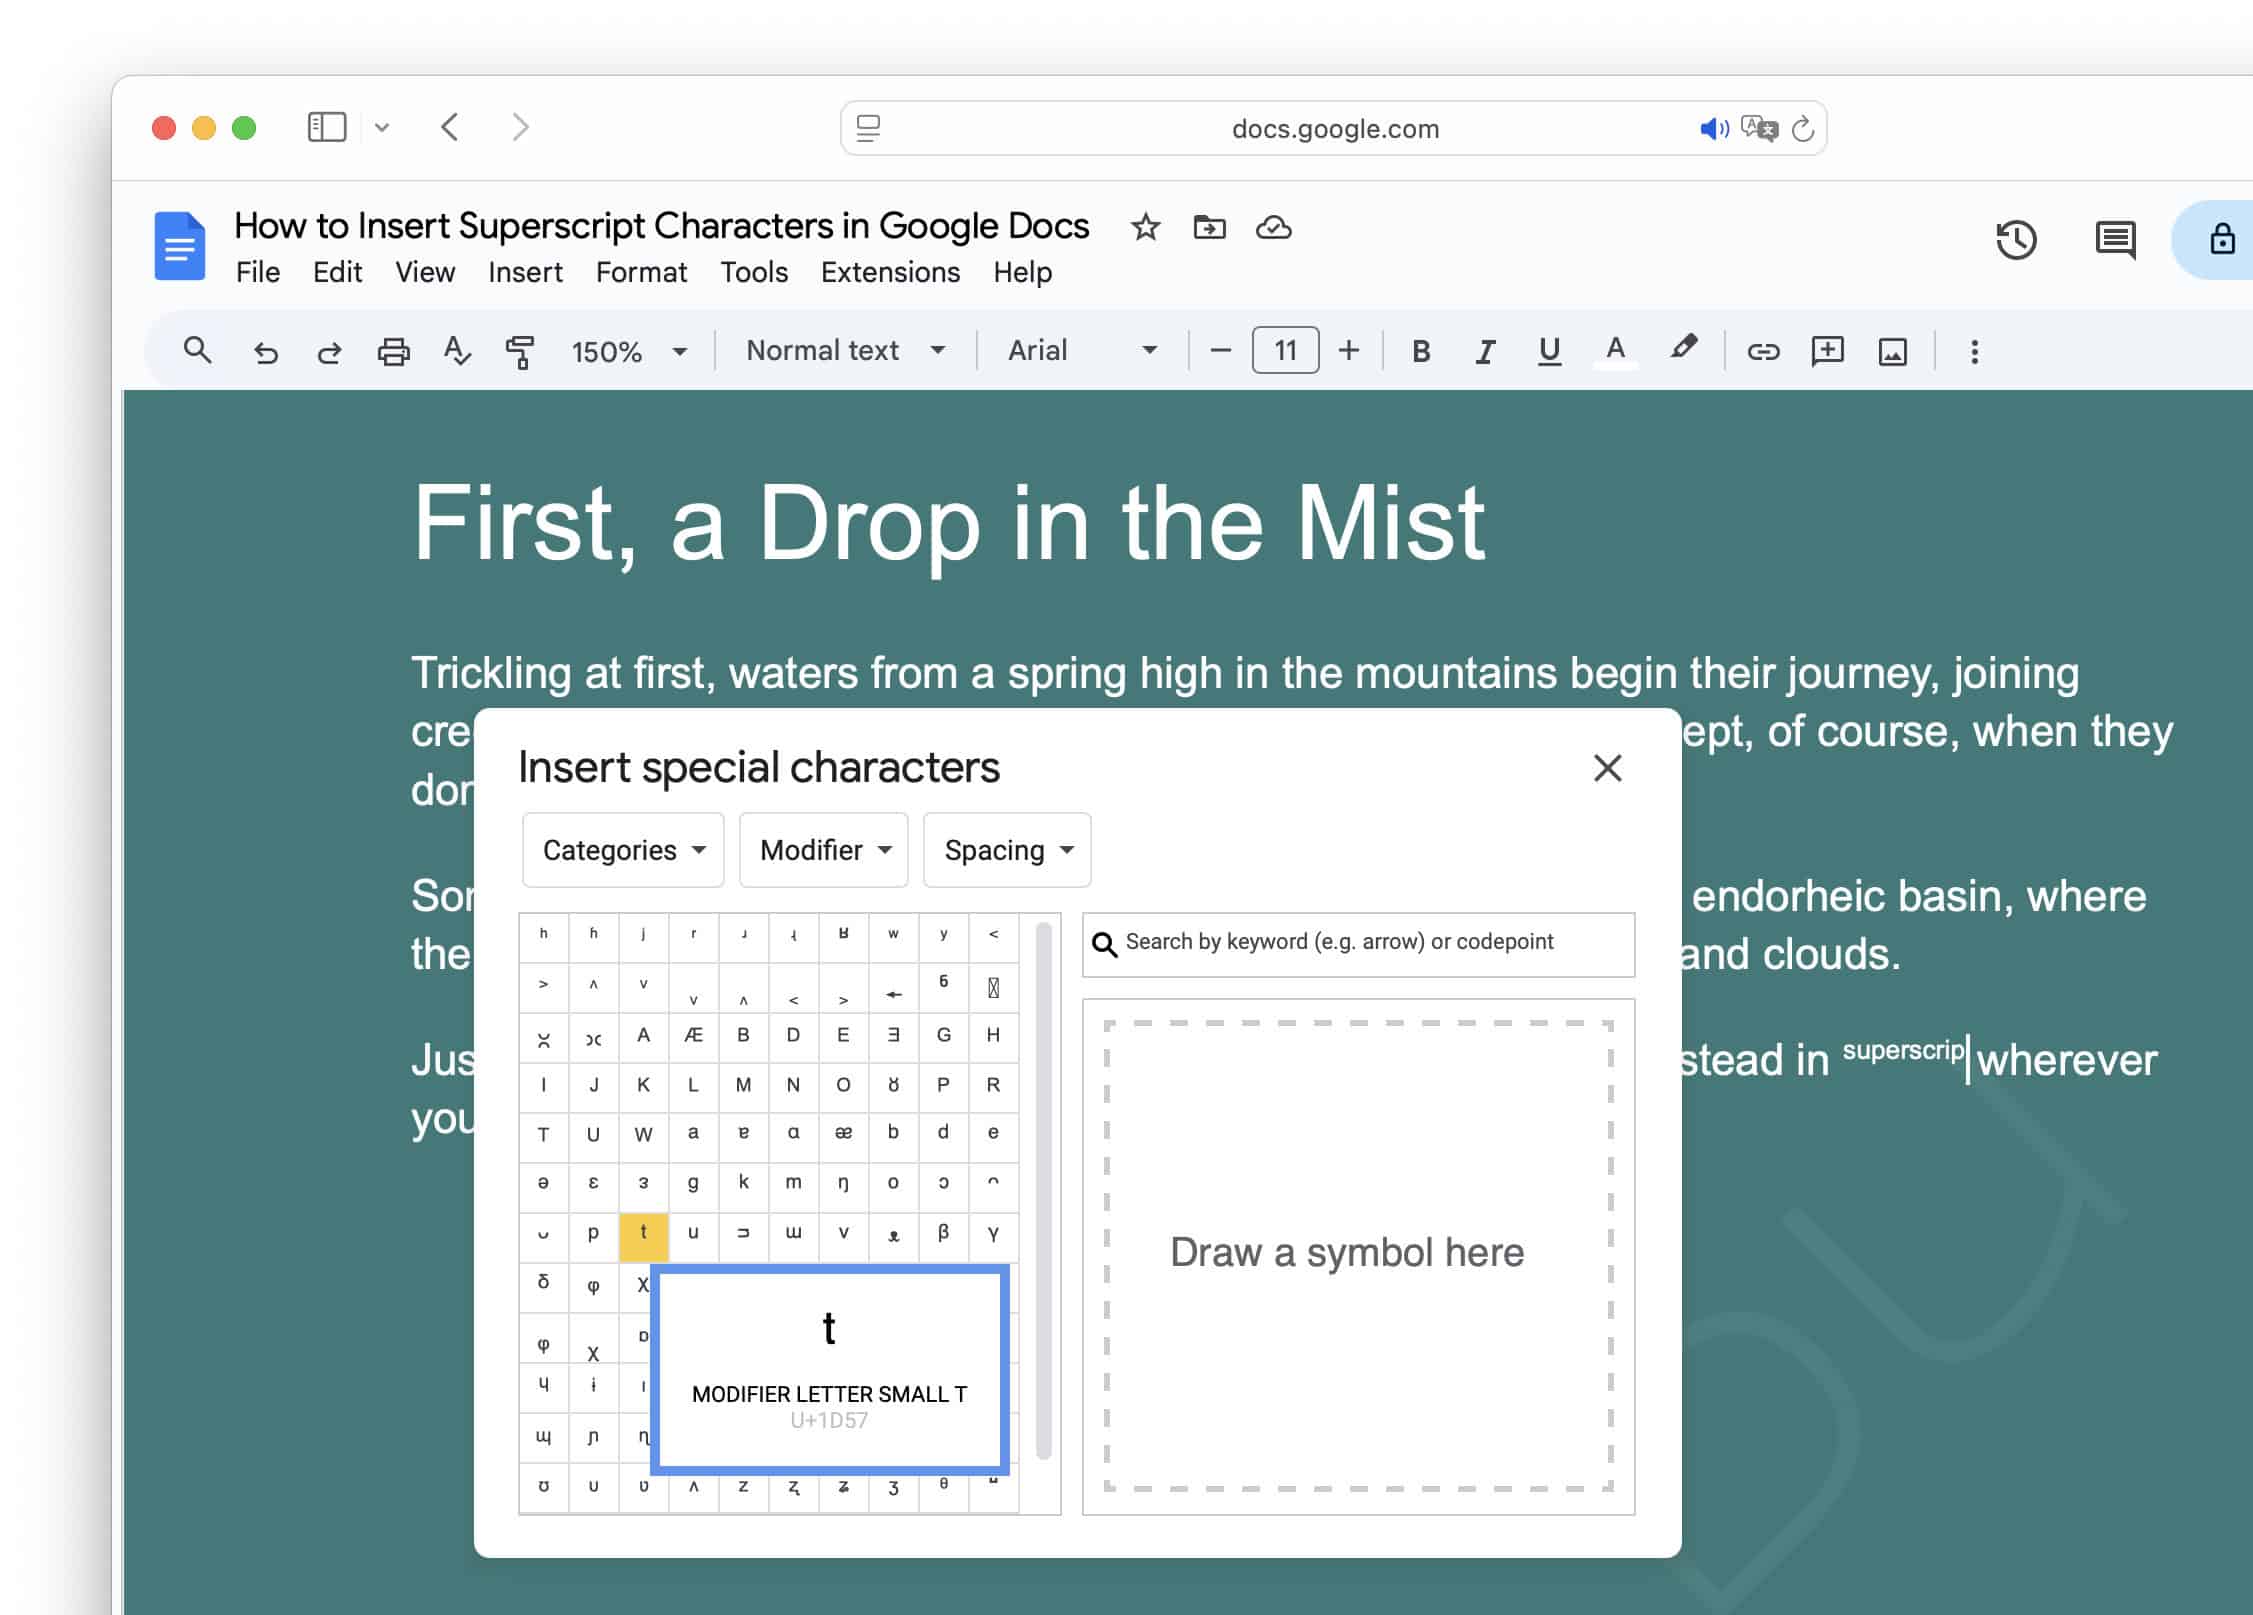
Task: Undo the last action
Action: coord(265,350)
